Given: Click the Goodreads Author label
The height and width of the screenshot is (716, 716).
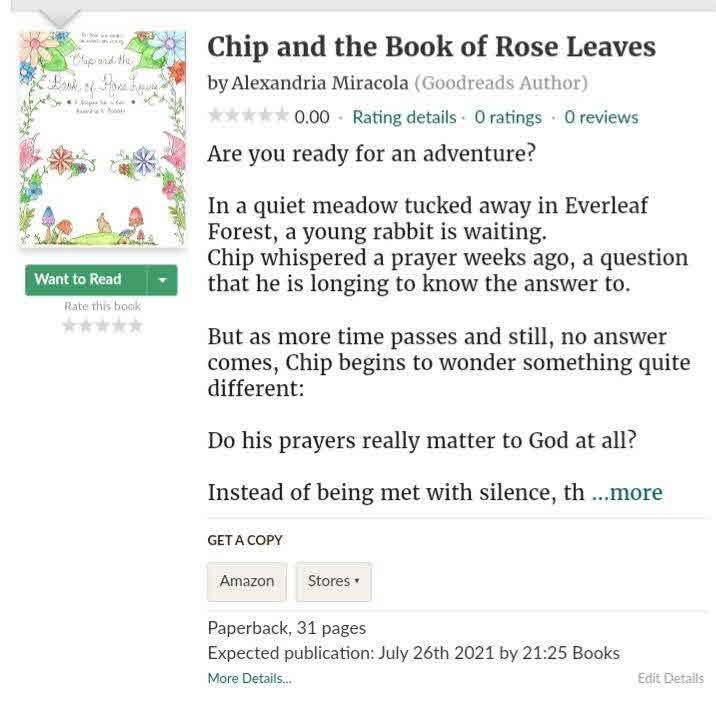Looking at the screenshot, I should pyautogui.click(x=501, y=83).
